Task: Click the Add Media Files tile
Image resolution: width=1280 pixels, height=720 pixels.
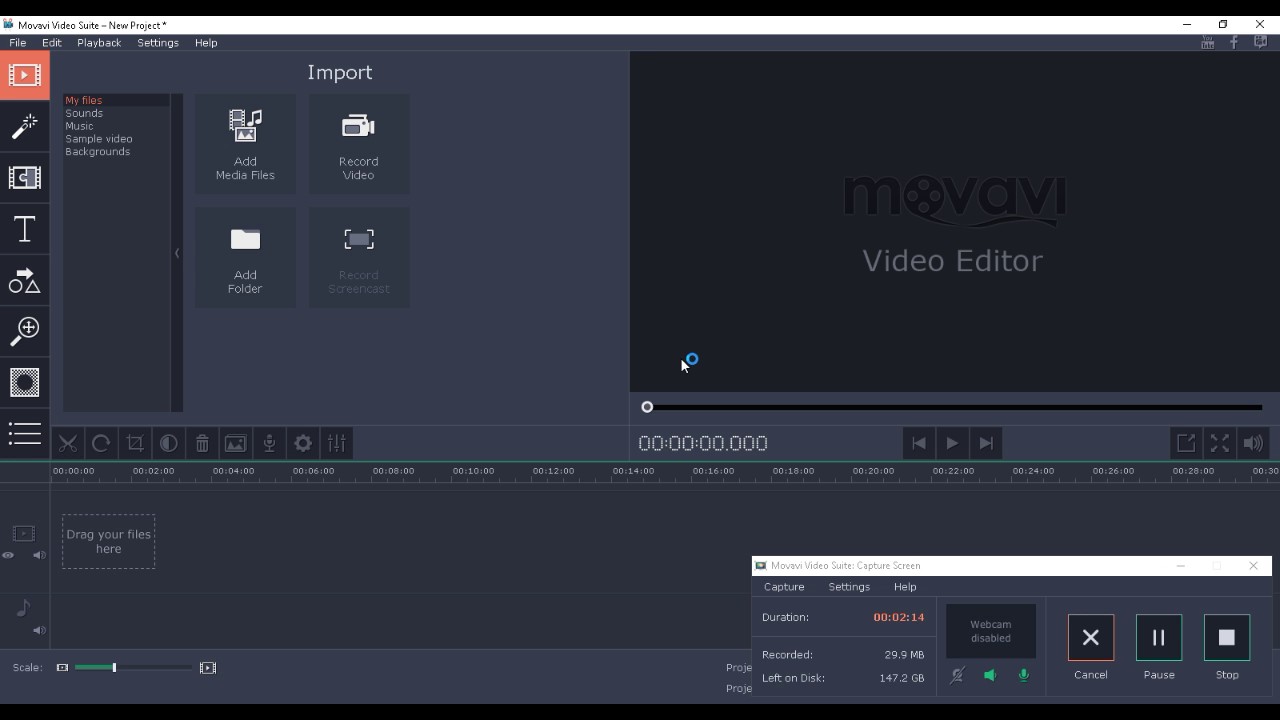Action: pos(245,144)
